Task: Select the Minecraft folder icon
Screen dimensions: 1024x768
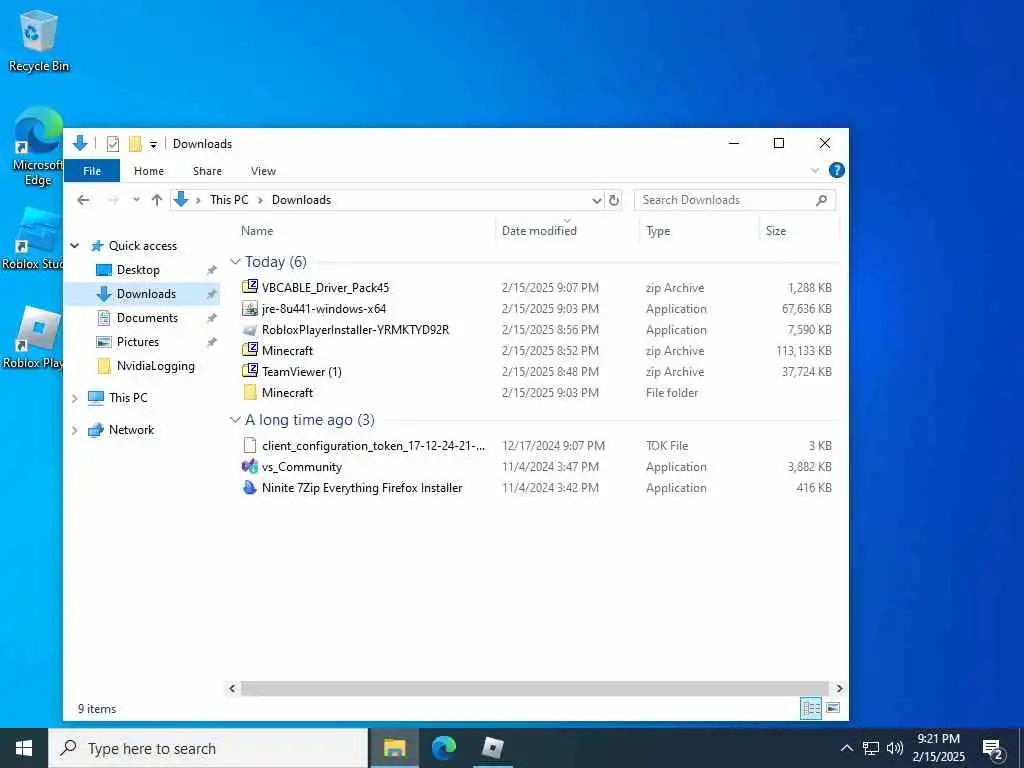Action: 249,392
